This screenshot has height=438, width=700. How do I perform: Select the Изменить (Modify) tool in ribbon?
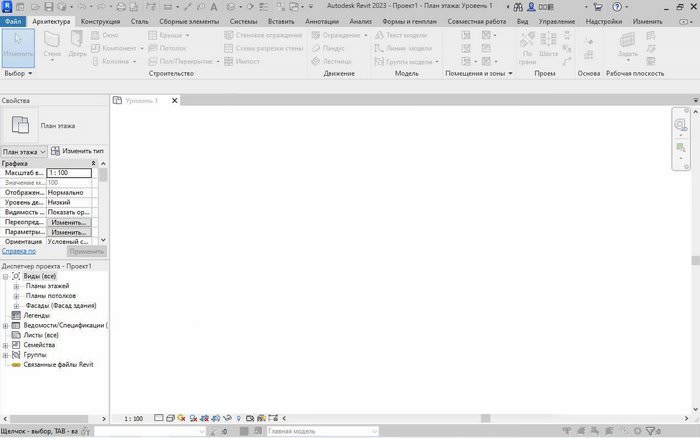click(x=18, y=46)
